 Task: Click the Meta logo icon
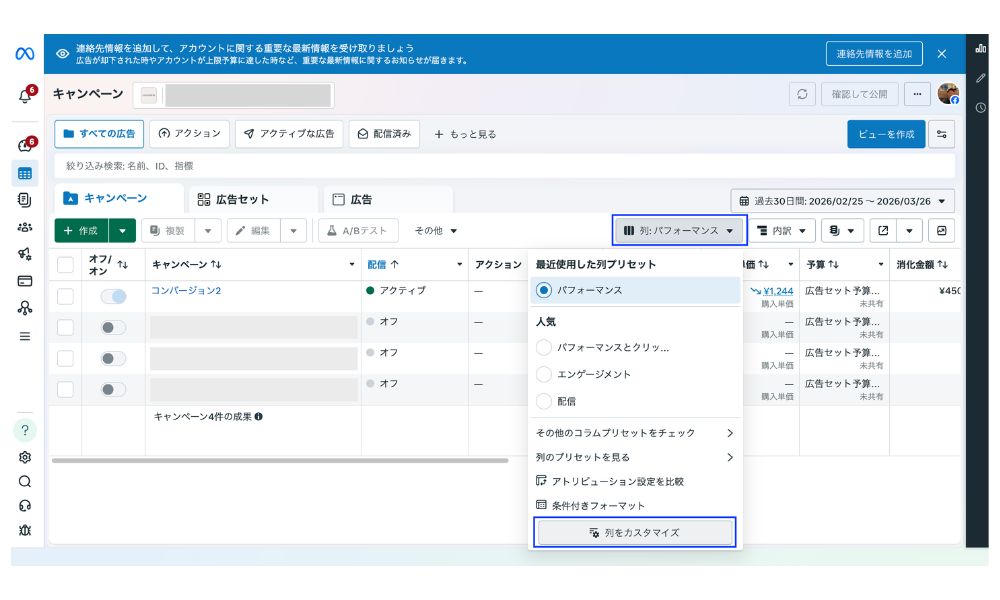click(x=25, y=54)
